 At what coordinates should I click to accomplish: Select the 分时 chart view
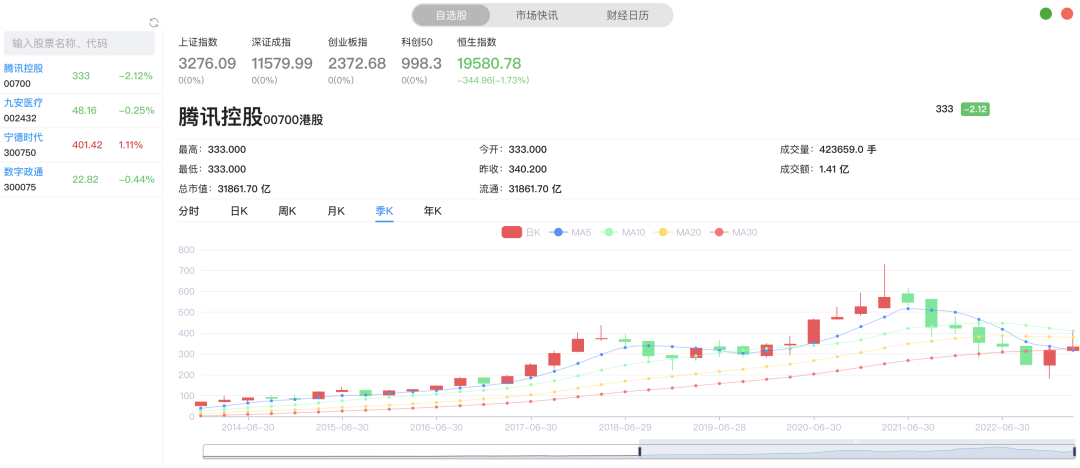click(x=189, y=211)
